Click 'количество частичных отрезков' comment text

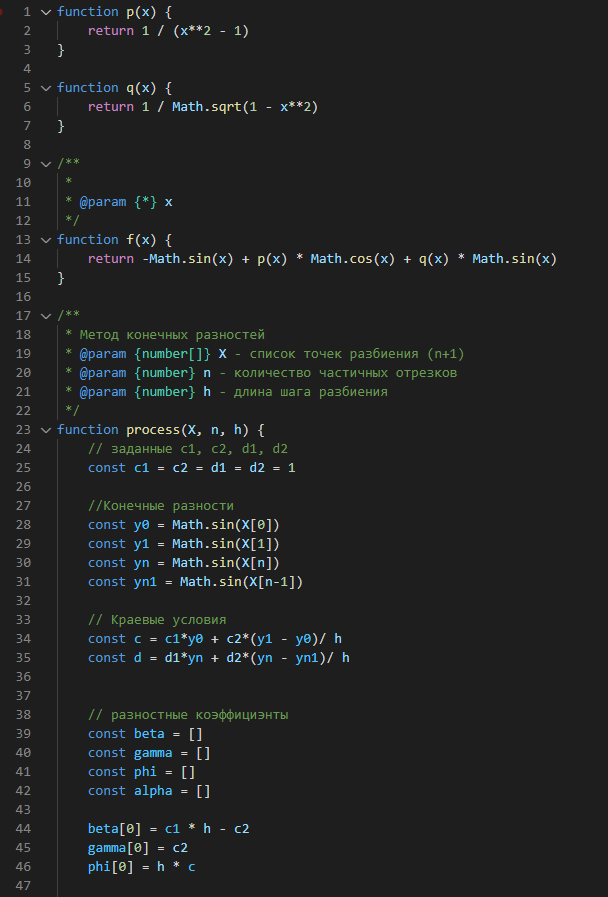[x=345, y=373]
